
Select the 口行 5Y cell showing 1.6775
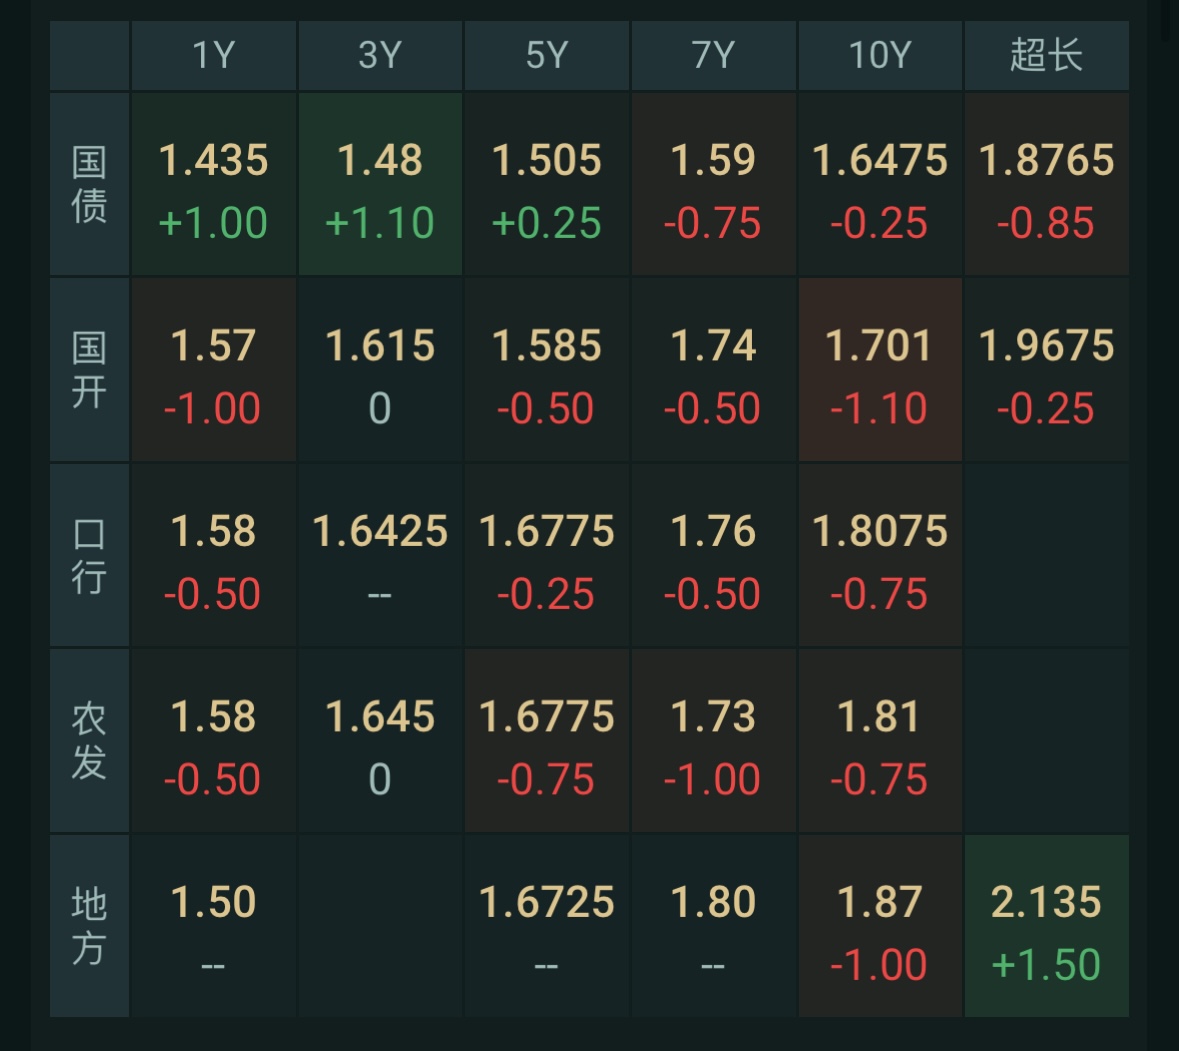pyautogui.click(x=547, y=554)
